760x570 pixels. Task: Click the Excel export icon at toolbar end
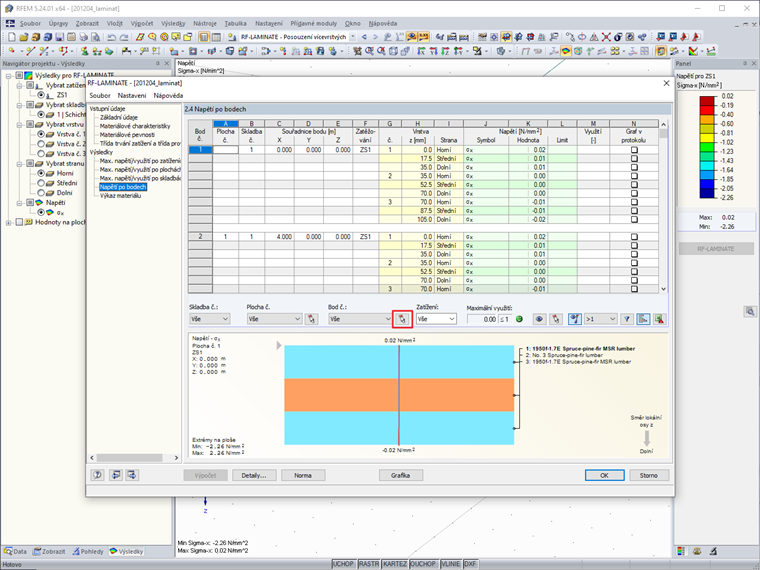(x=659, y=319)
